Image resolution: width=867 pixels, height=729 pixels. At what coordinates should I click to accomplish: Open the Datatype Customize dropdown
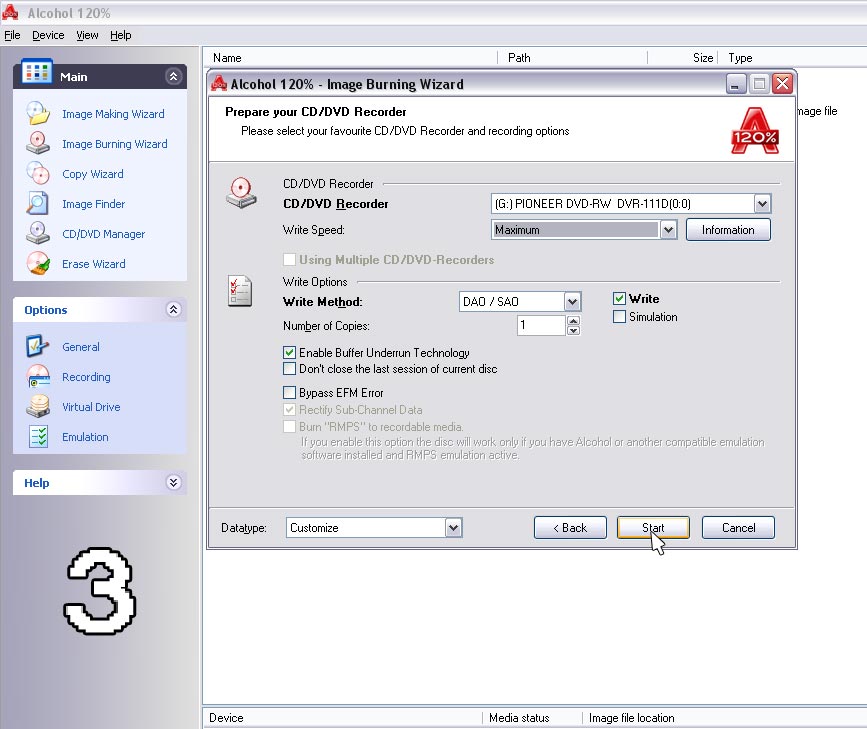(x=453, y=528)
